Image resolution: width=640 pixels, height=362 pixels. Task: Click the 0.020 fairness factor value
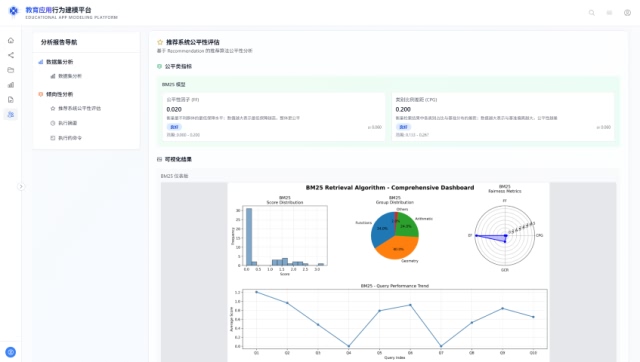(174, 109)
